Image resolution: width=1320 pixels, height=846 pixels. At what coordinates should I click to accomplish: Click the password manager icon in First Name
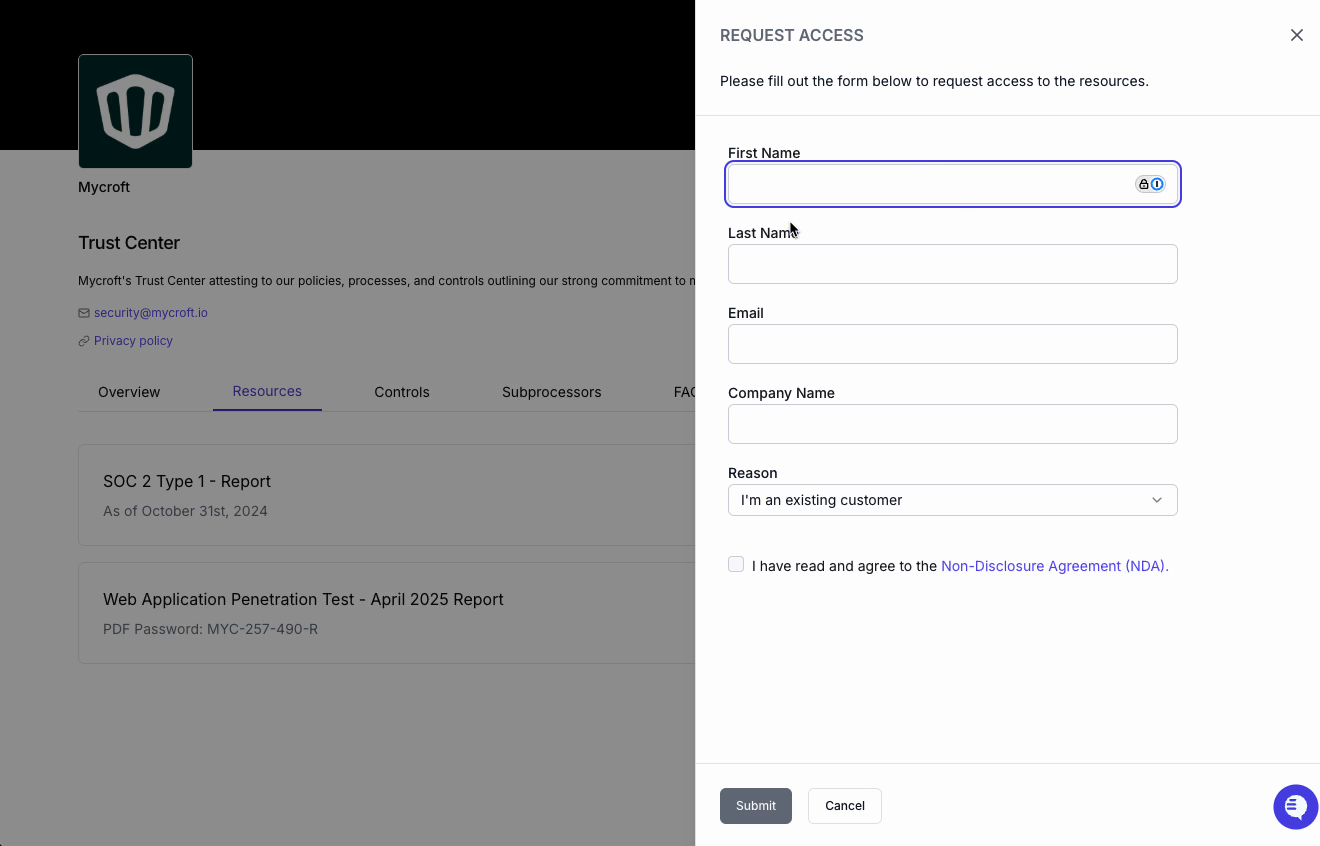point(1150,184)
